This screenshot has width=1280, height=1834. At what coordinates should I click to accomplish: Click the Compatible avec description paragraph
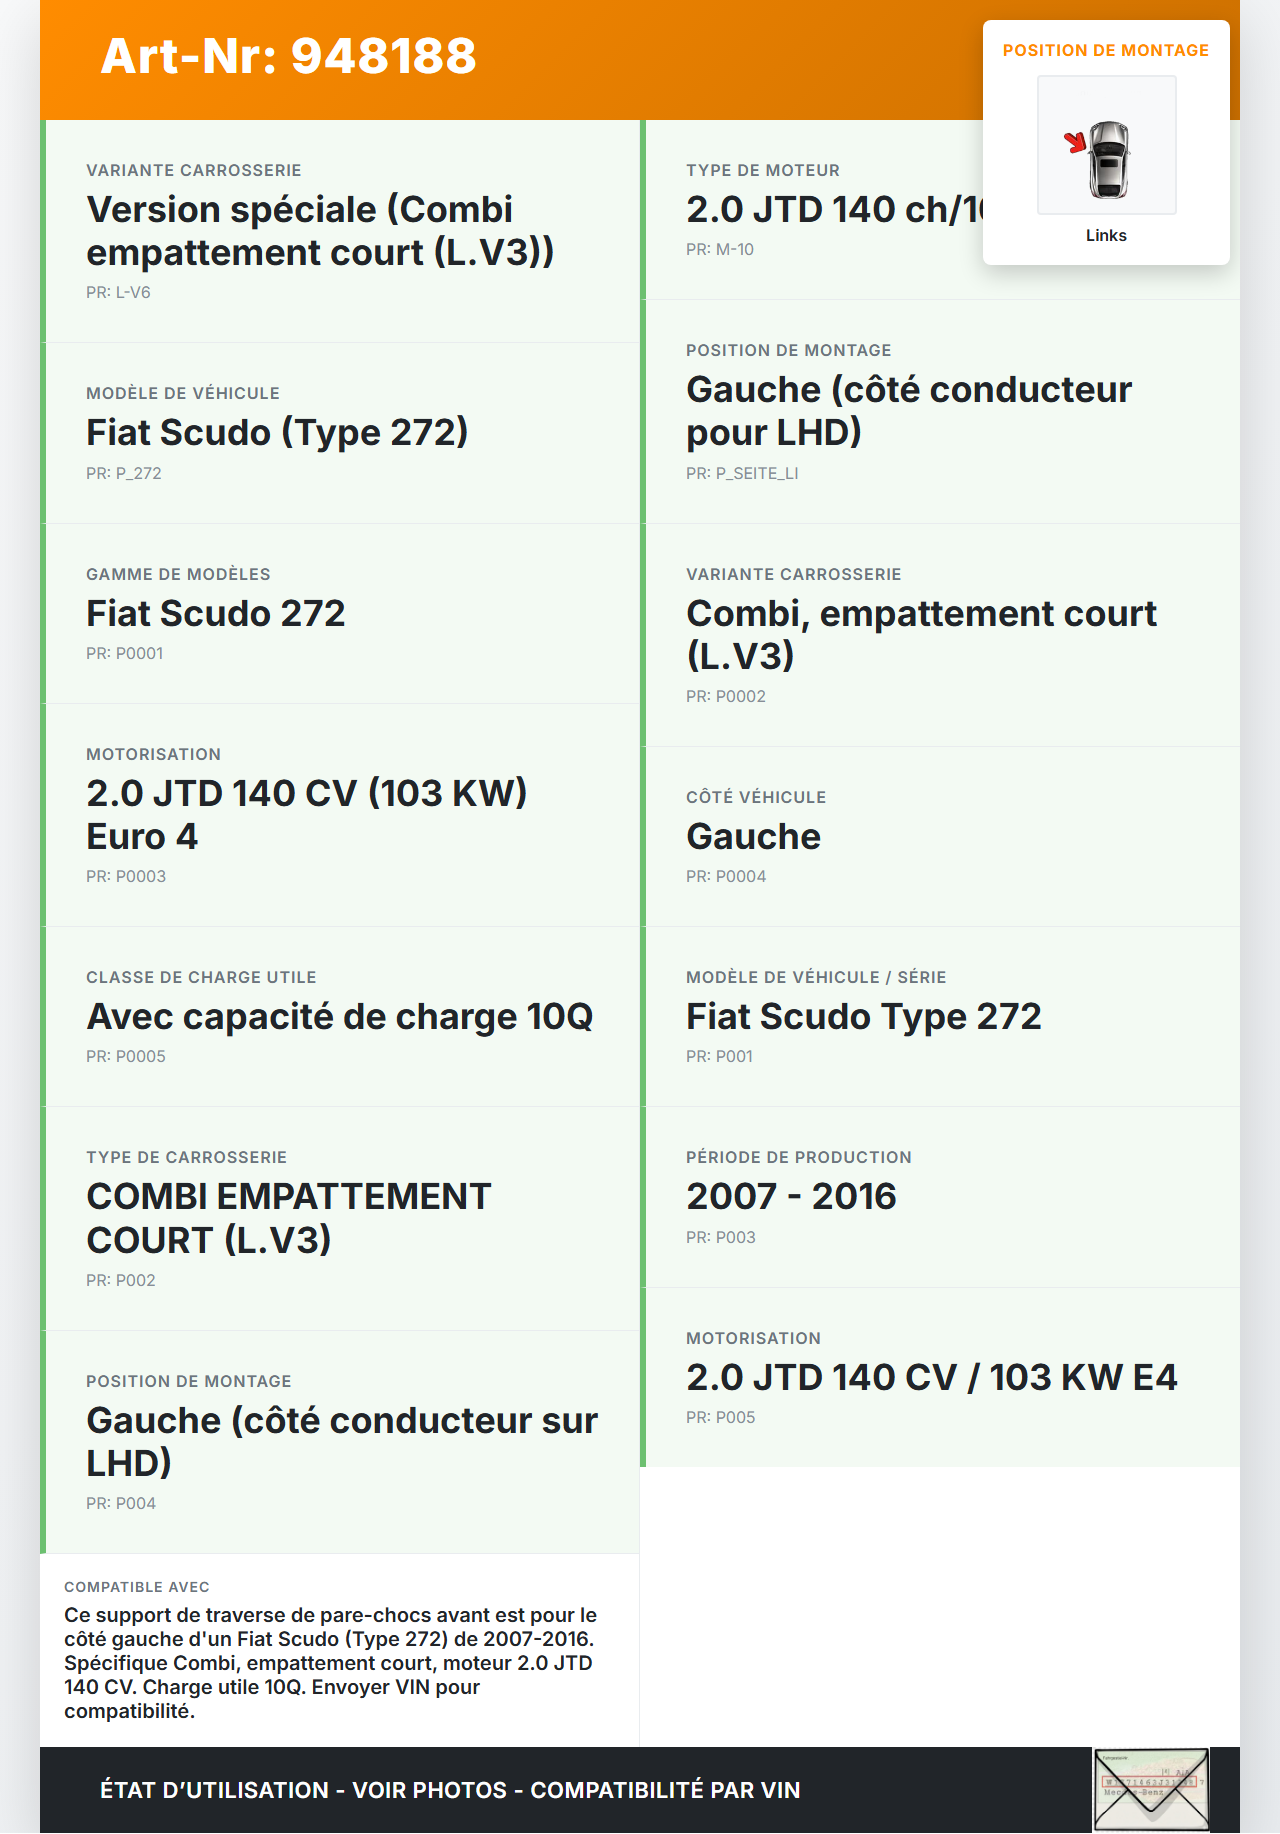point(331,1663)
